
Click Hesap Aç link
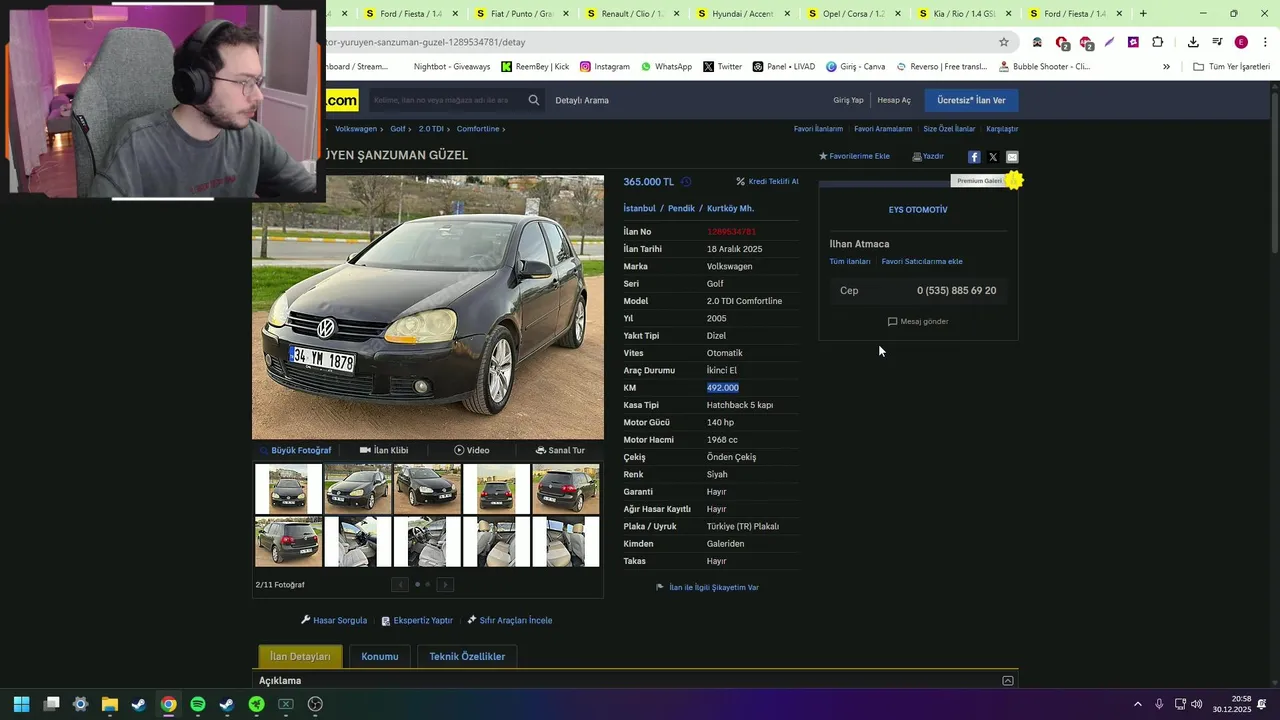pyautogui.click(x=894, y=100)
